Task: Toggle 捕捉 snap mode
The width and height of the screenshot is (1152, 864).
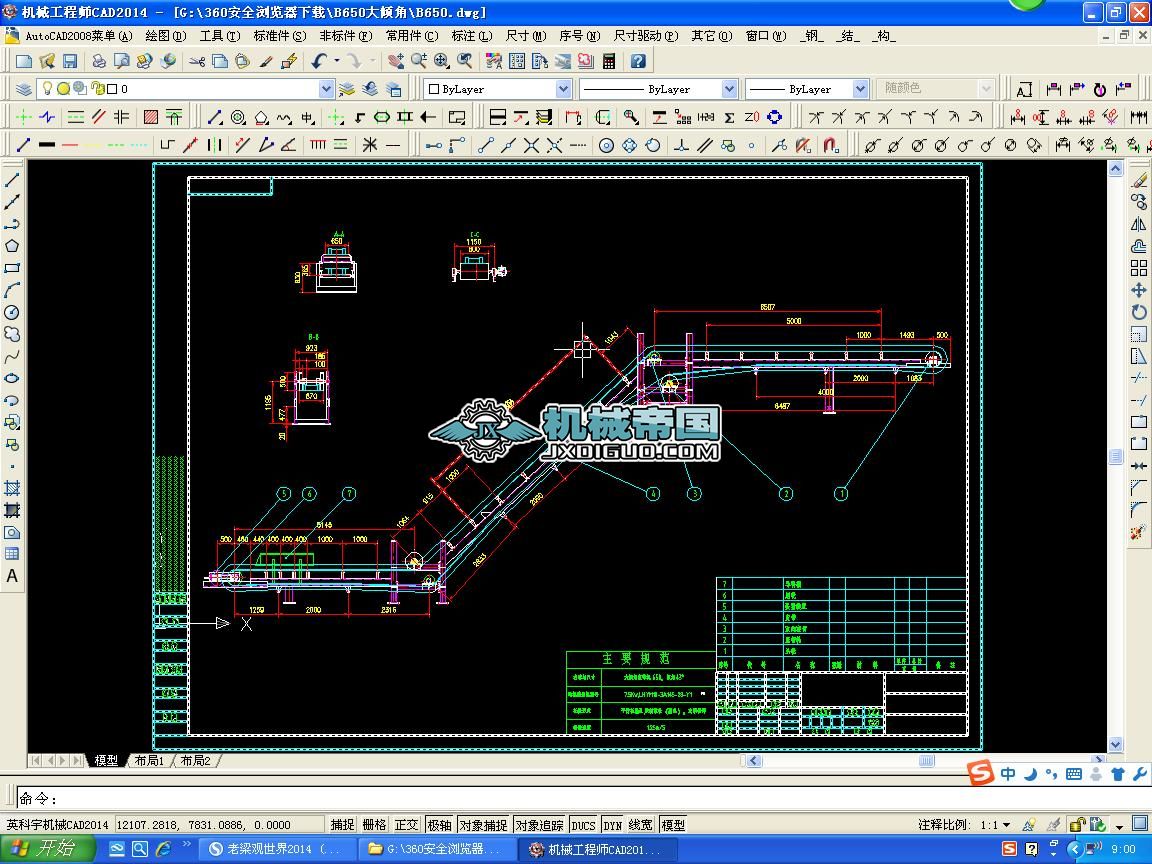Action: (x=342, y=825)
